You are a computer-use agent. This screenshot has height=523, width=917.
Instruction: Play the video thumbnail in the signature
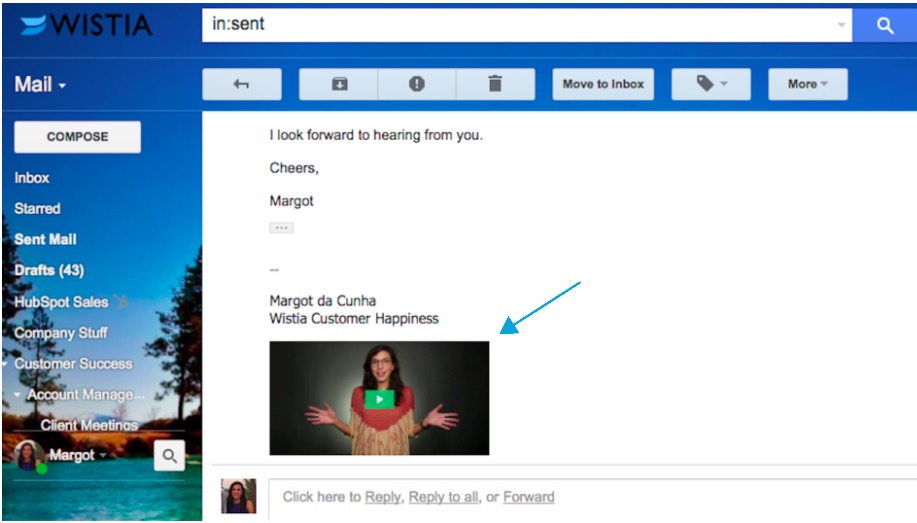[x=379, y=398]
